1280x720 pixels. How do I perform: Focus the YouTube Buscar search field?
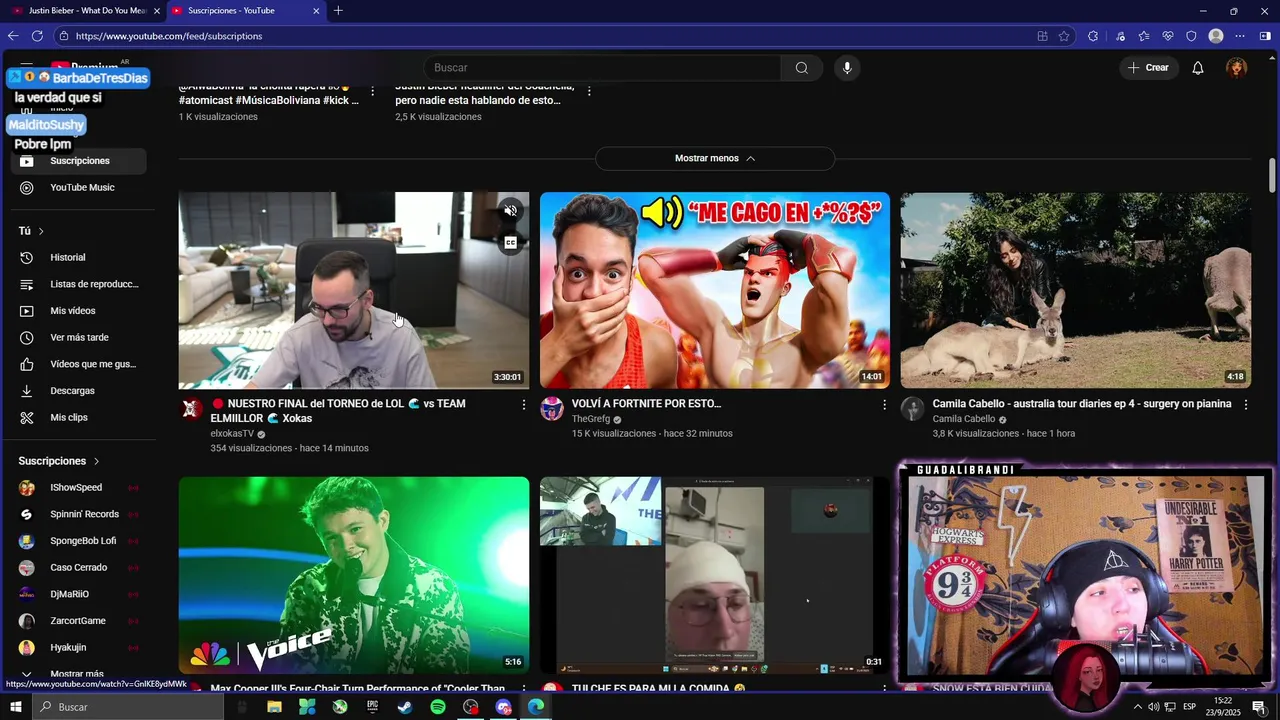coord(602,68)
